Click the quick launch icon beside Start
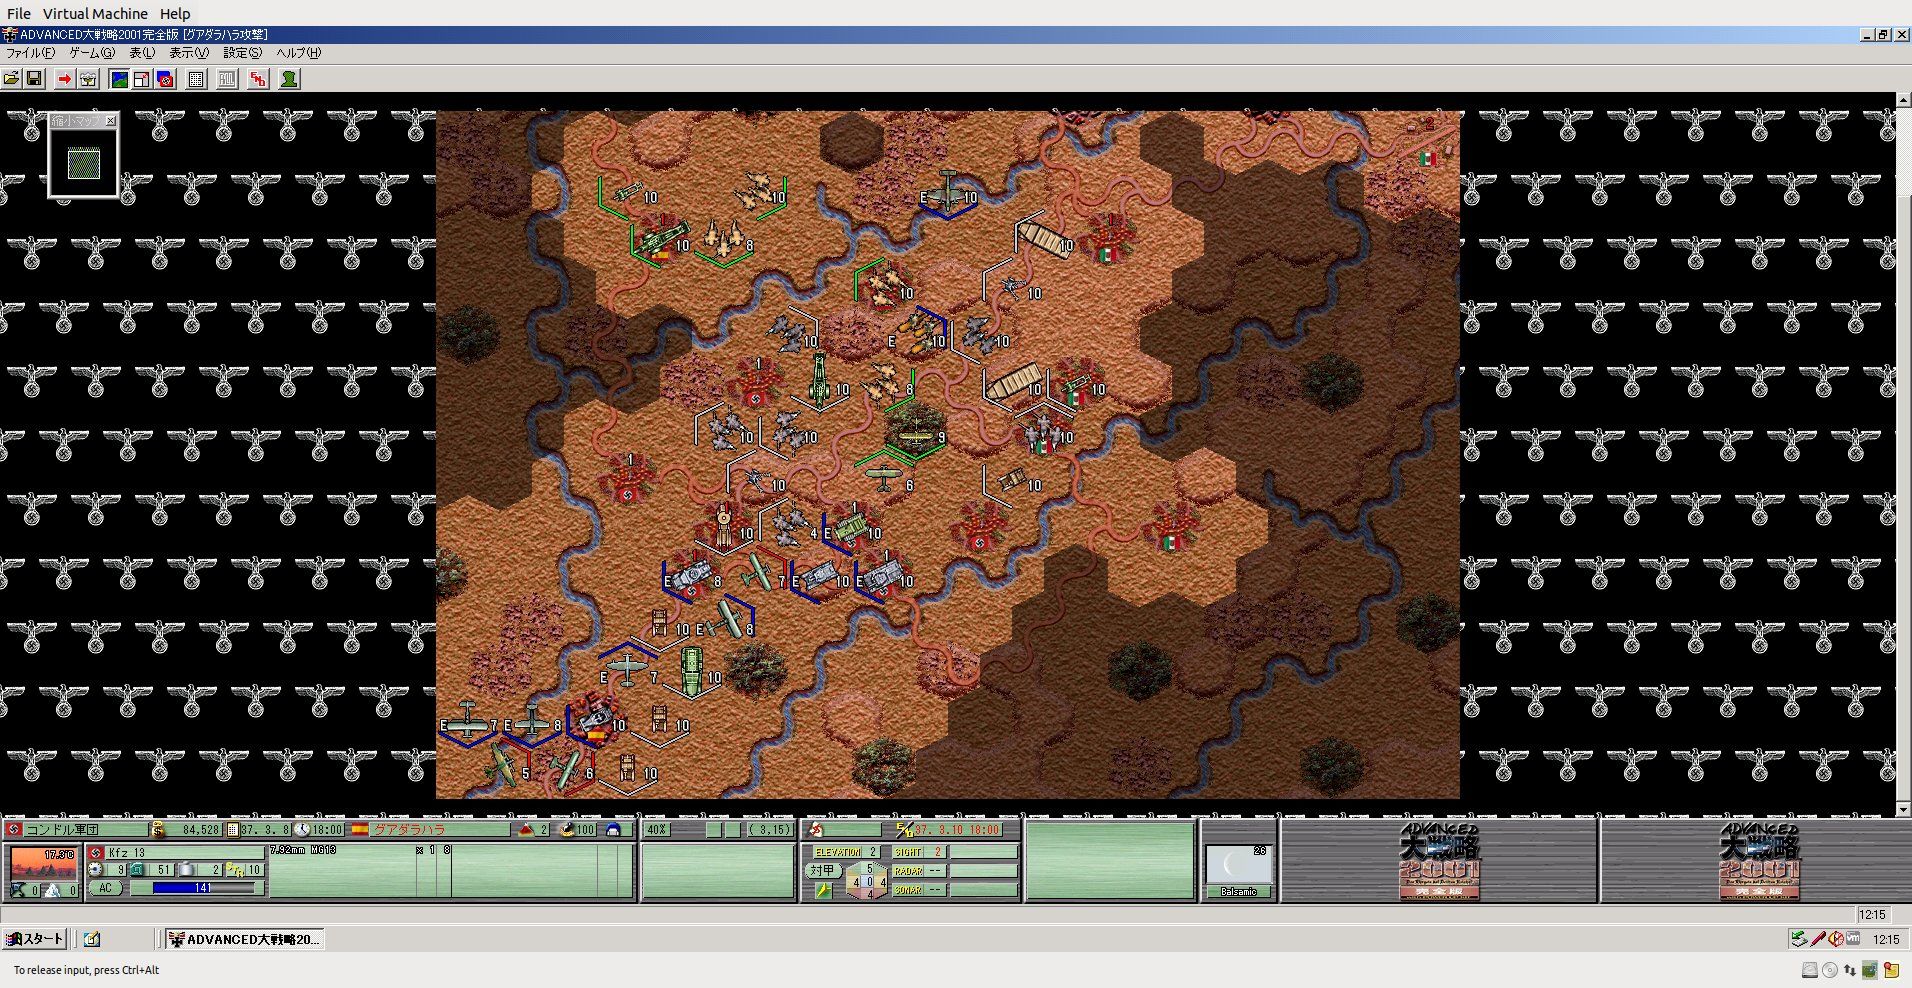This screenshot has width=1912, height=988. coord(92,939)
